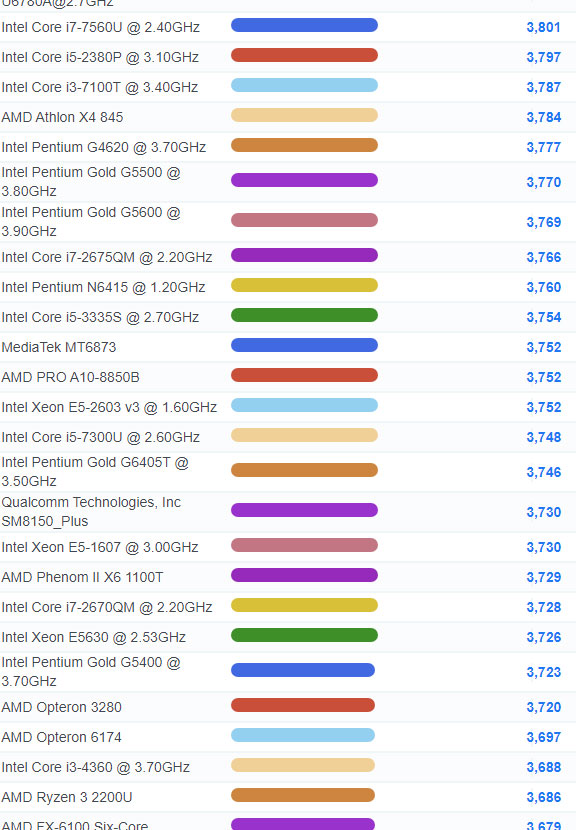The width and height of the screenshot is (576, 830).
Task: Select Intel Core i5-3335S @ 2.70GHz
Action: click(x=100, y=317)
